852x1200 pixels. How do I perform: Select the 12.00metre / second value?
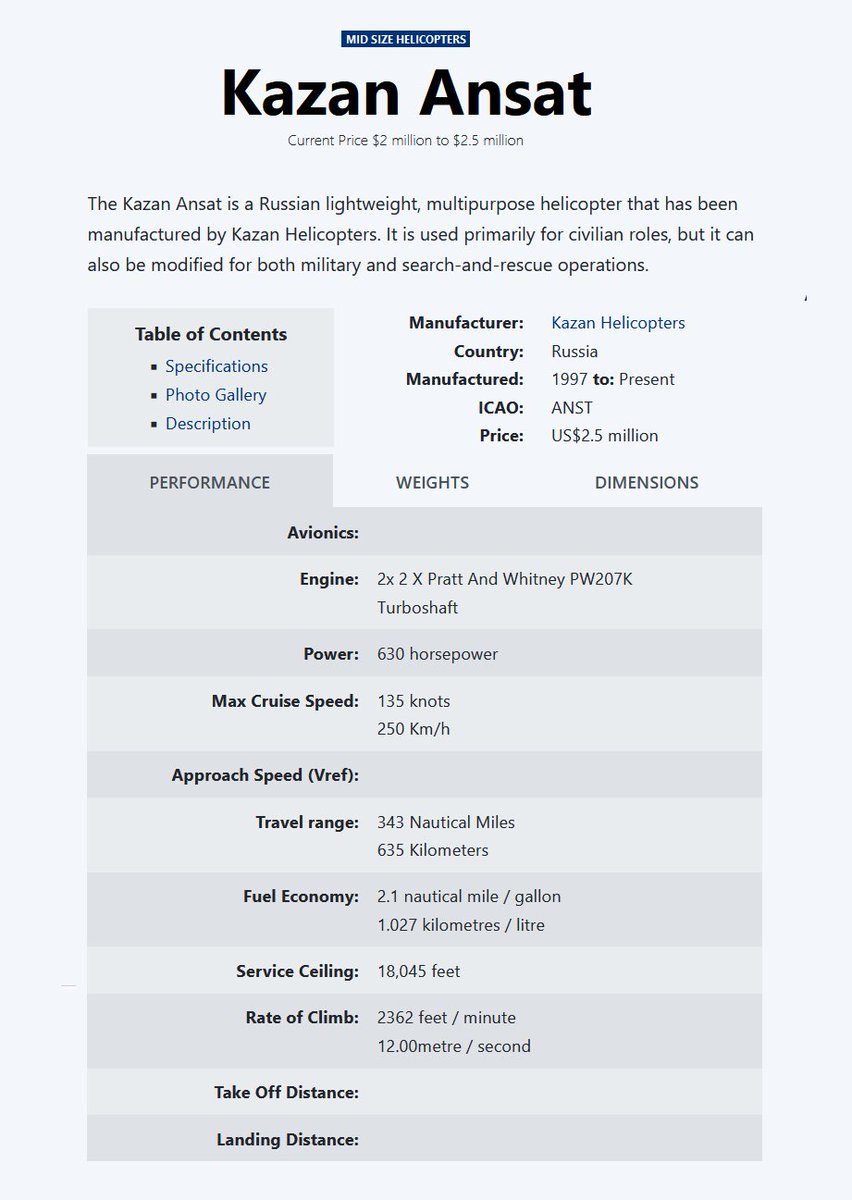tap(454, 1046)
